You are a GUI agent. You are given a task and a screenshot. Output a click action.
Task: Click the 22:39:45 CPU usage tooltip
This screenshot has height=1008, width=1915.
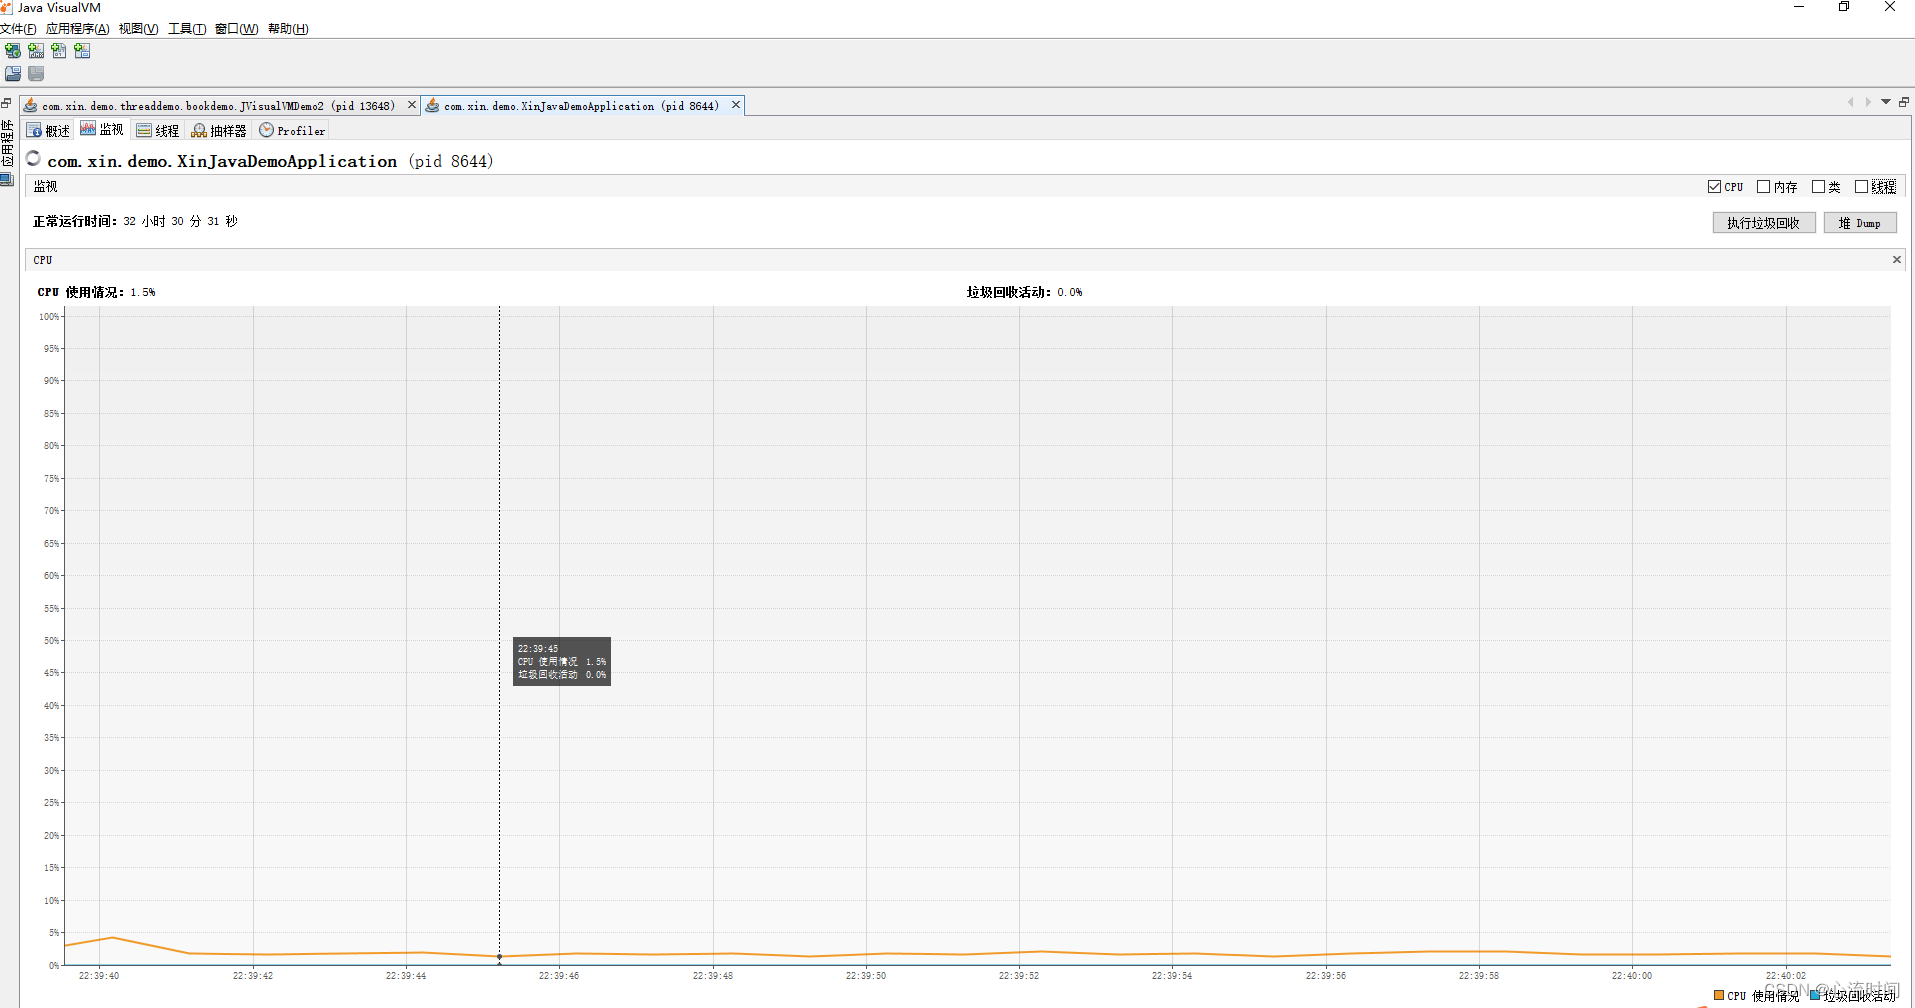click(x=562, y=661)
